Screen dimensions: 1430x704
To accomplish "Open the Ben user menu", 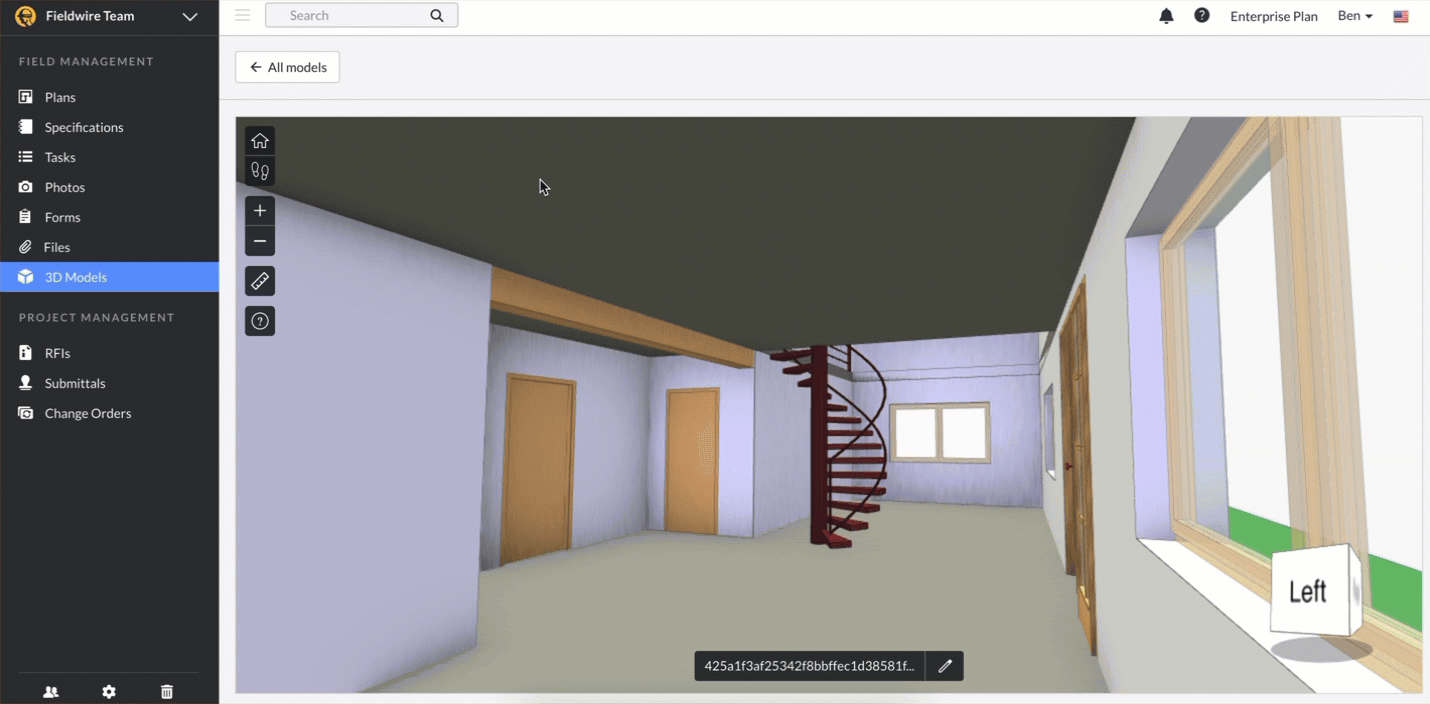I will click(x=1355, y=16).
